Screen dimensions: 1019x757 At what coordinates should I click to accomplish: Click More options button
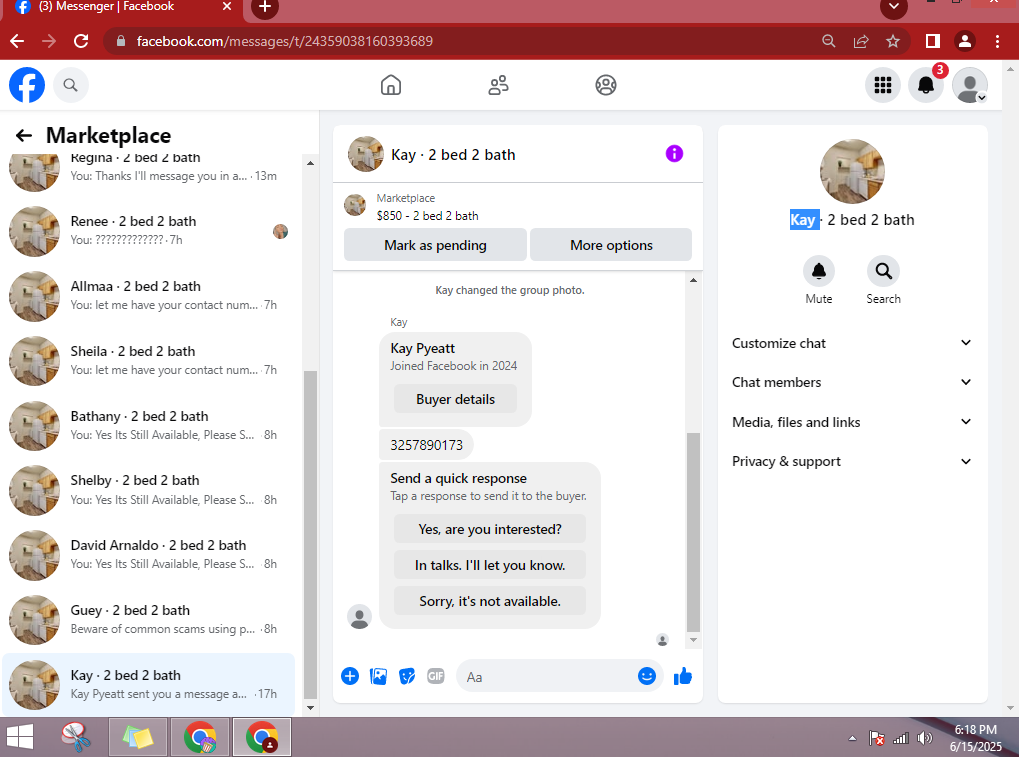(611, 245)
